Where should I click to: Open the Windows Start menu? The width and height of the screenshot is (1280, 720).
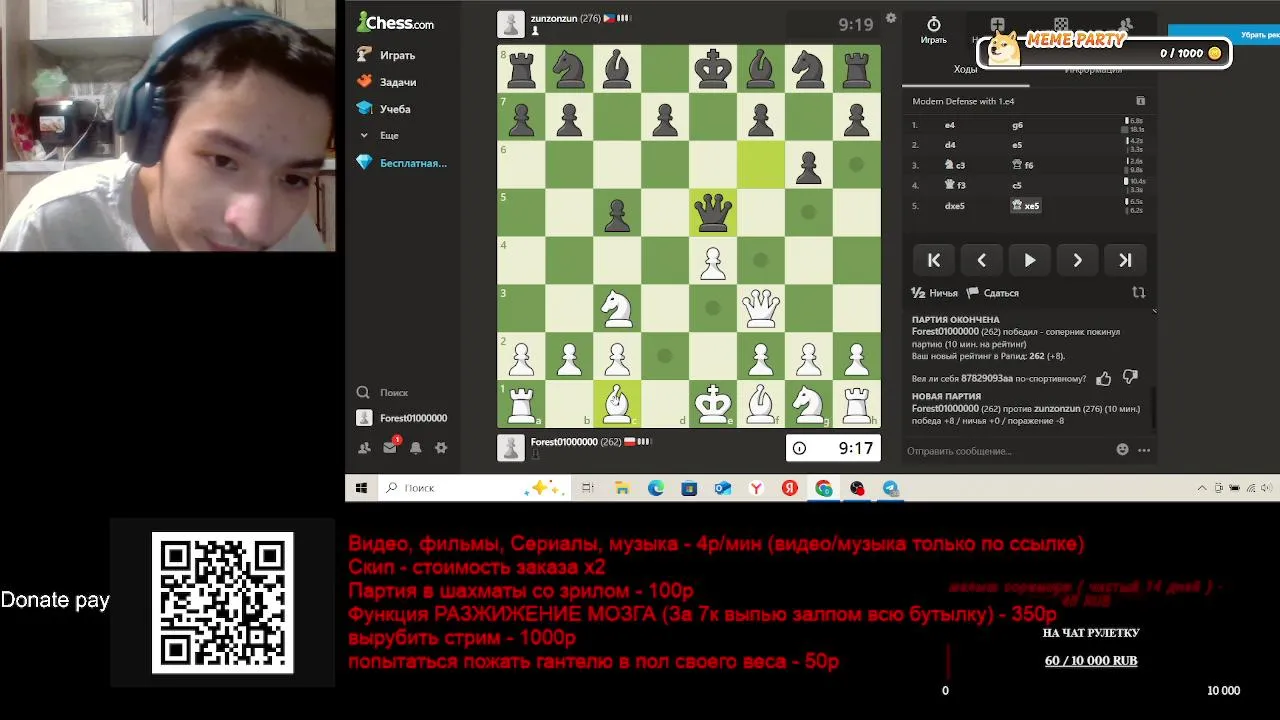361,488
